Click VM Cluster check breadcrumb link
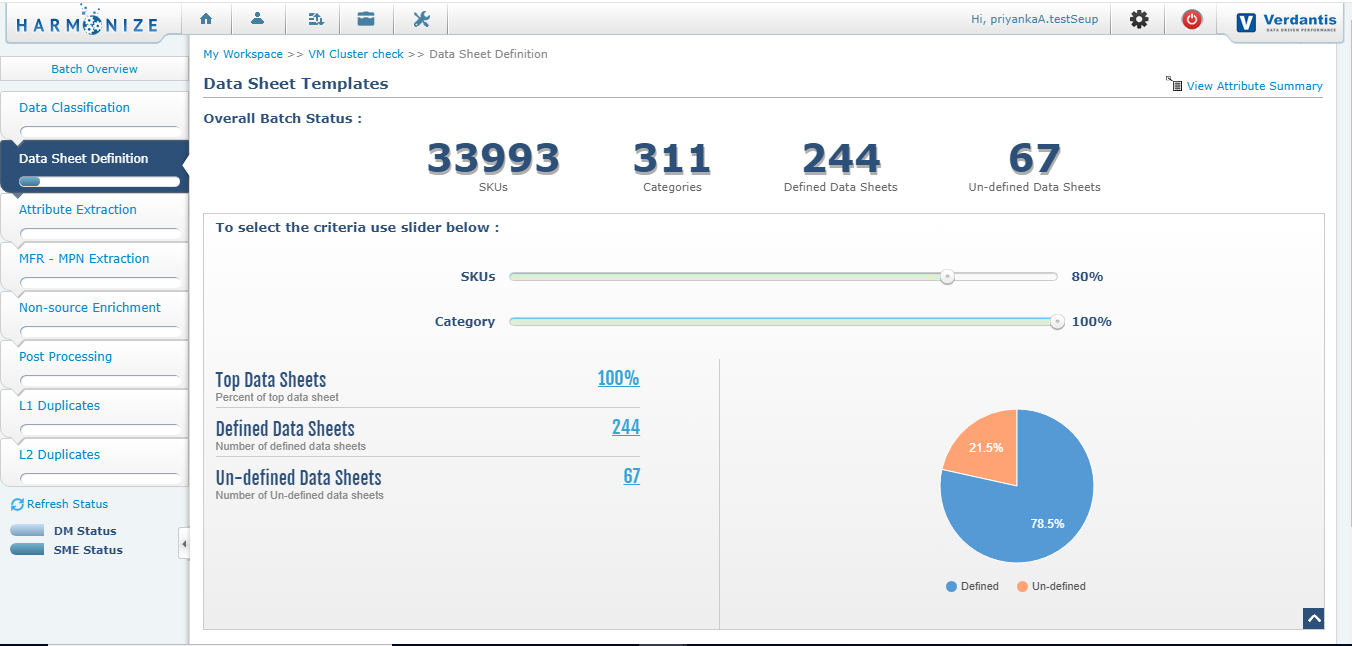Screen dimensions: 1352x646 tap(356, 54)
